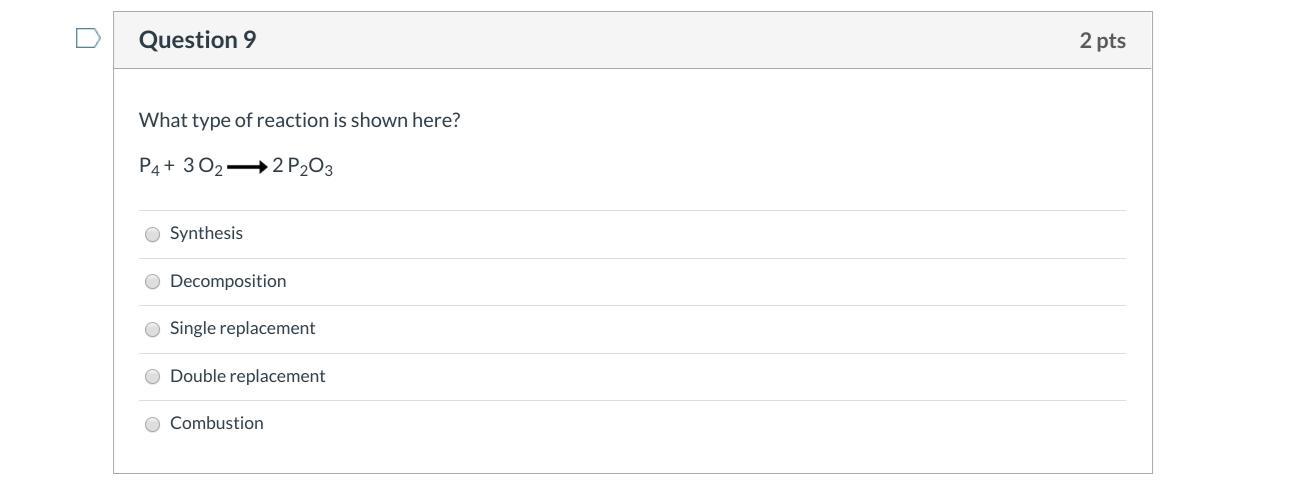This screenshot has width=1293, height=484.
Task: Click empty space in question header bar
Action: [x=650, y=40]
